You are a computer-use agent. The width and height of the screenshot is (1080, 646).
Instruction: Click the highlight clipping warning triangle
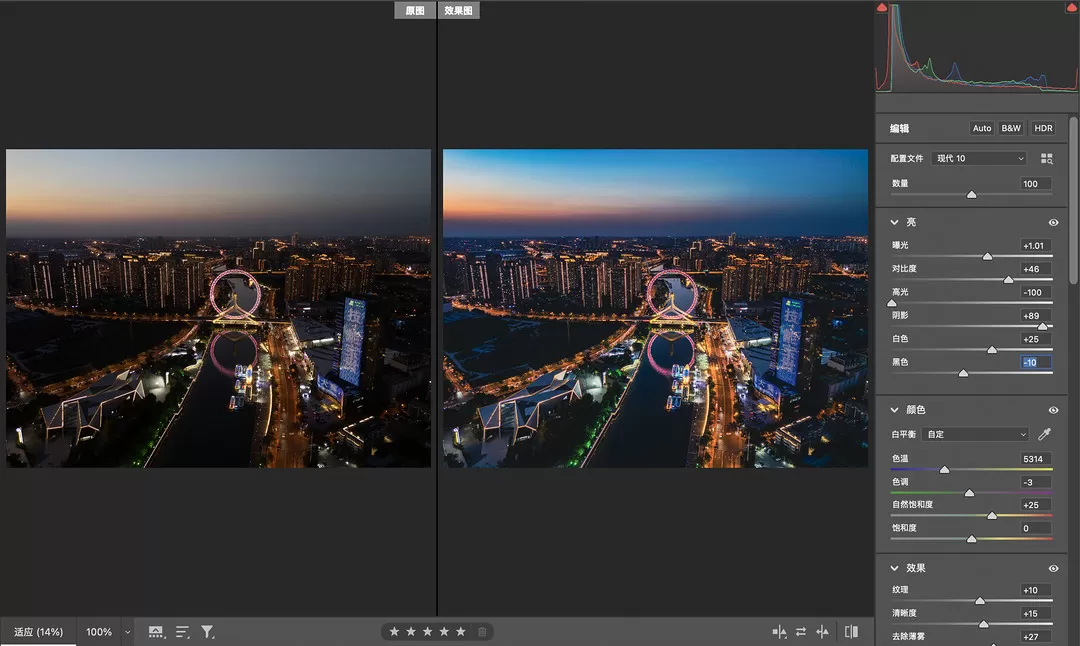[x=1071, y=8]
